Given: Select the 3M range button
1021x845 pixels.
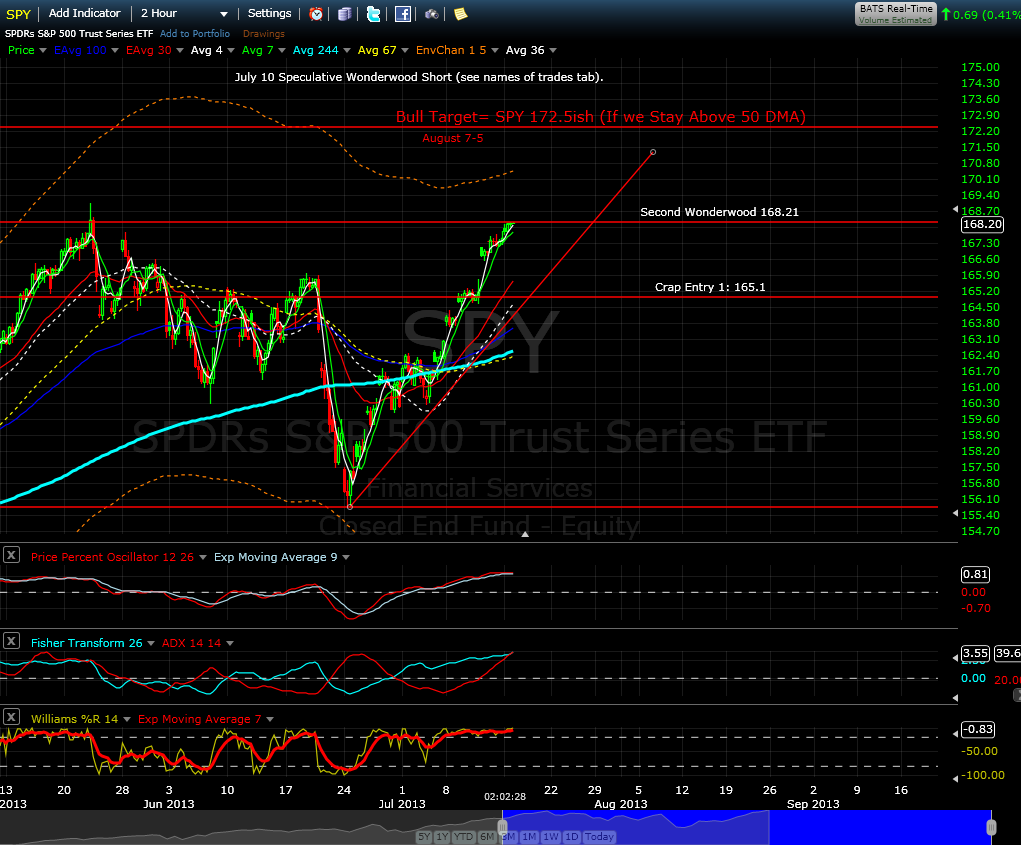Looking at the screenshot, I should tap(509, 837).
